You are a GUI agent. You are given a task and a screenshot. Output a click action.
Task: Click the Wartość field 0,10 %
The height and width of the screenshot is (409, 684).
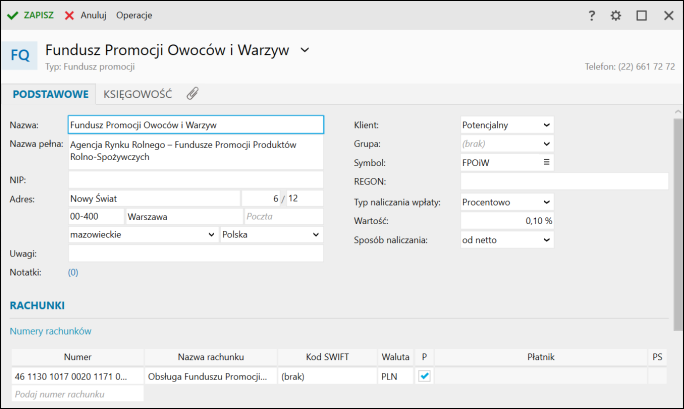507,221
